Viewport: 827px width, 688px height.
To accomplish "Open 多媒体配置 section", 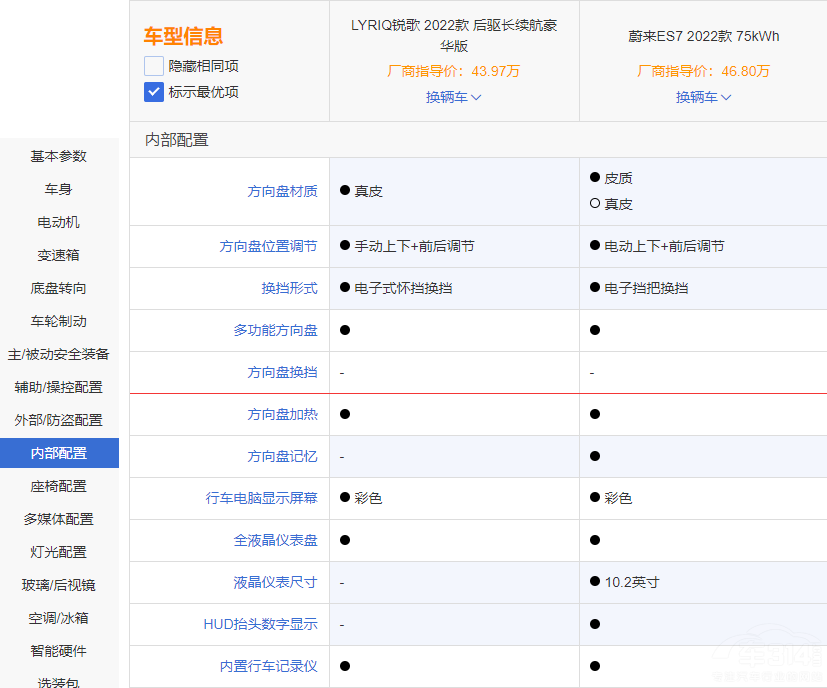I will (58, 519).
